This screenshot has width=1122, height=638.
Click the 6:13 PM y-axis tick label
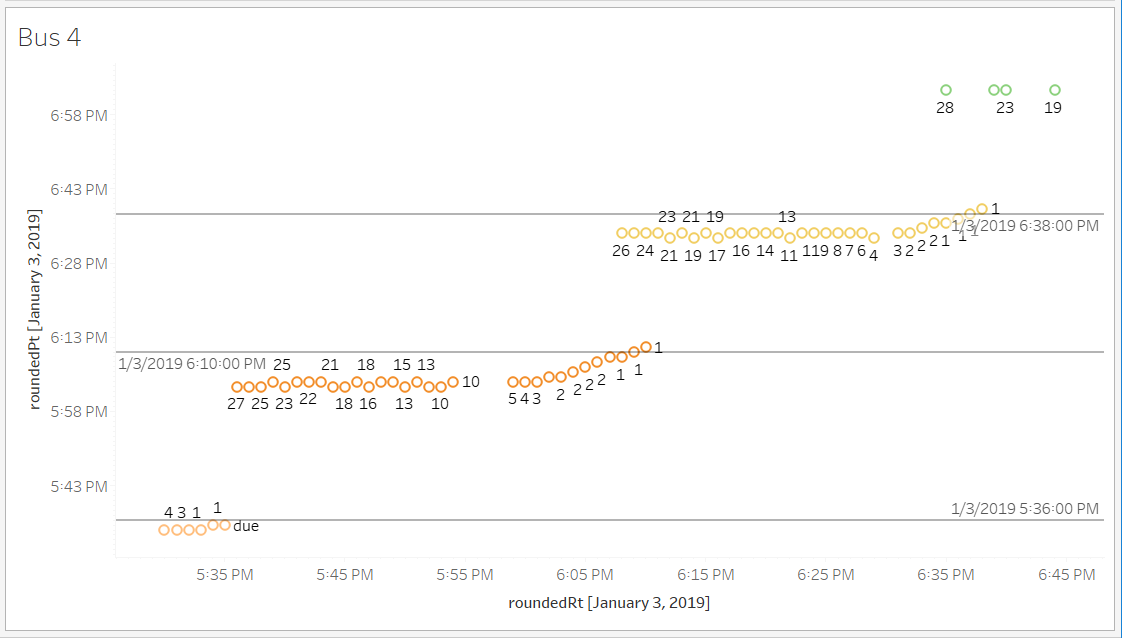79,338
